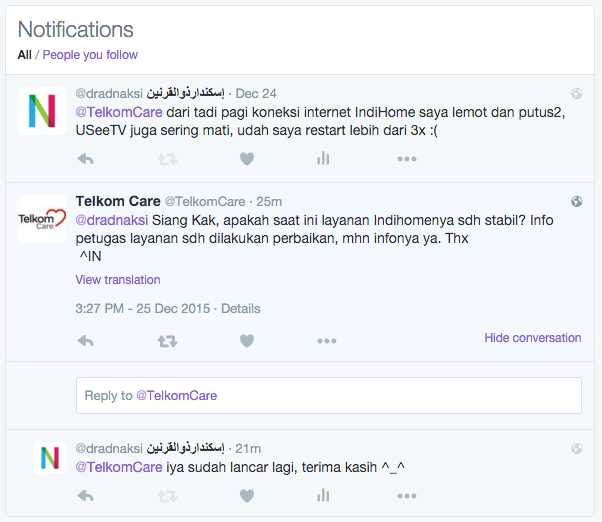Image resolution: width=602 pixels, height=522 pixels.
Task: Click the @TelkomCare mention in first tweet
Action: [119, 112]
